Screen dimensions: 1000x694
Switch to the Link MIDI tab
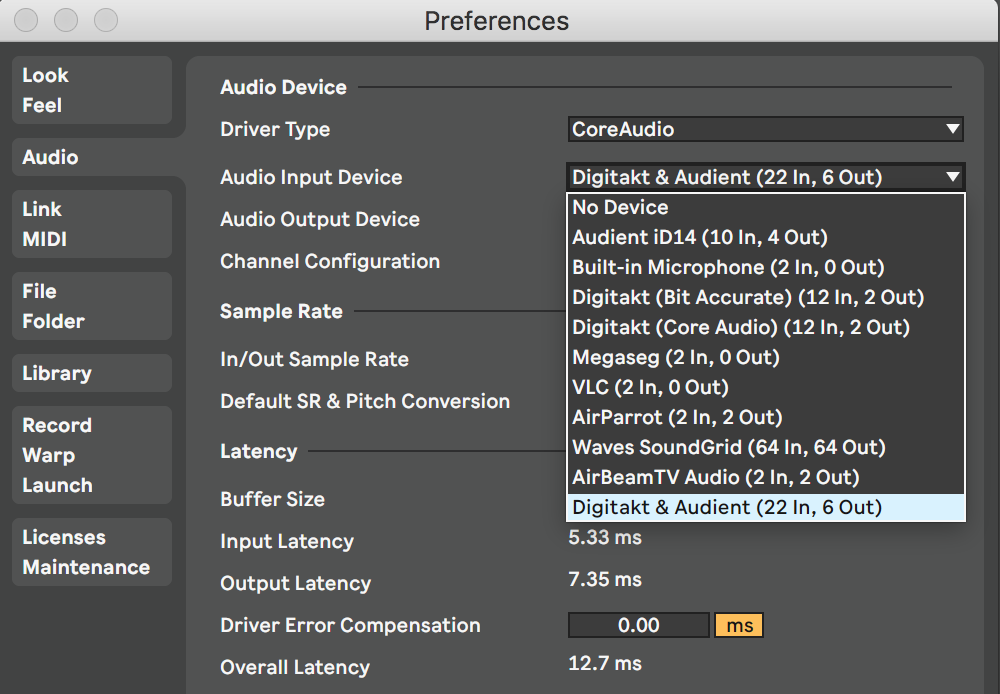click(x=92, y=224)
